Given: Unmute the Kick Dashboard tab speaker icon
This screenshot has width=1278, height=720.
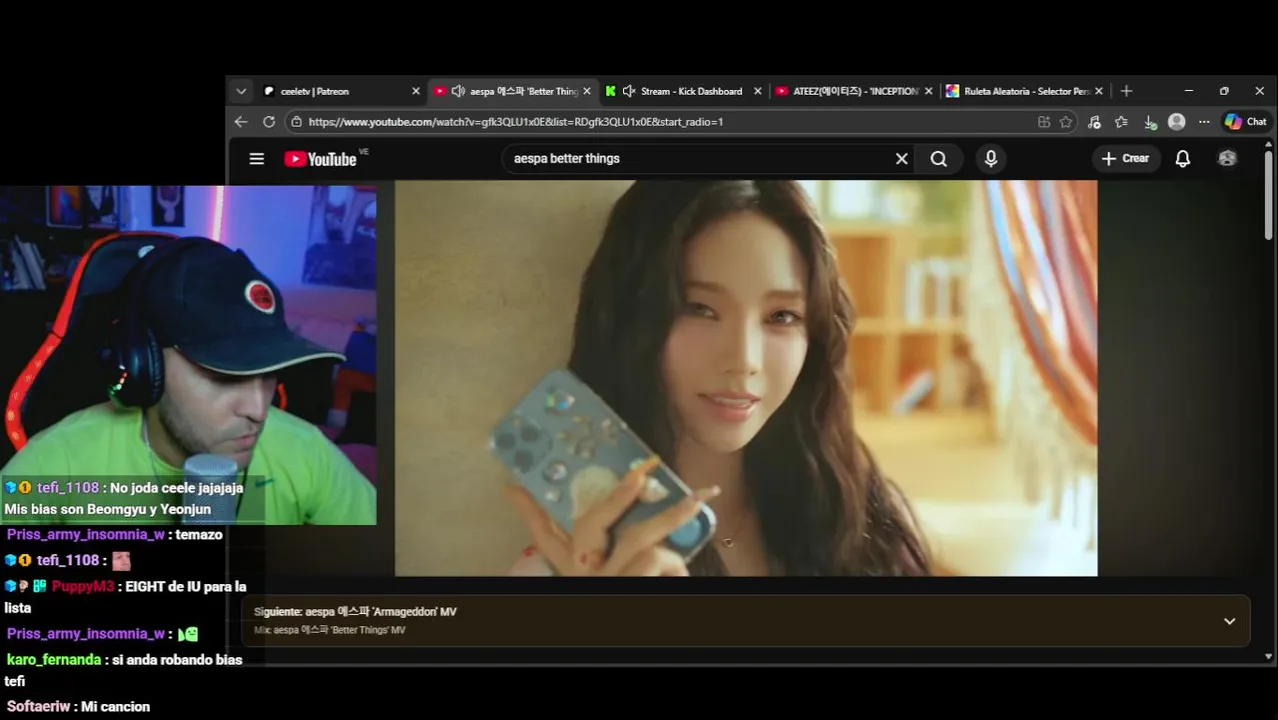Looking at the screenshot, I should pos(629,91).
